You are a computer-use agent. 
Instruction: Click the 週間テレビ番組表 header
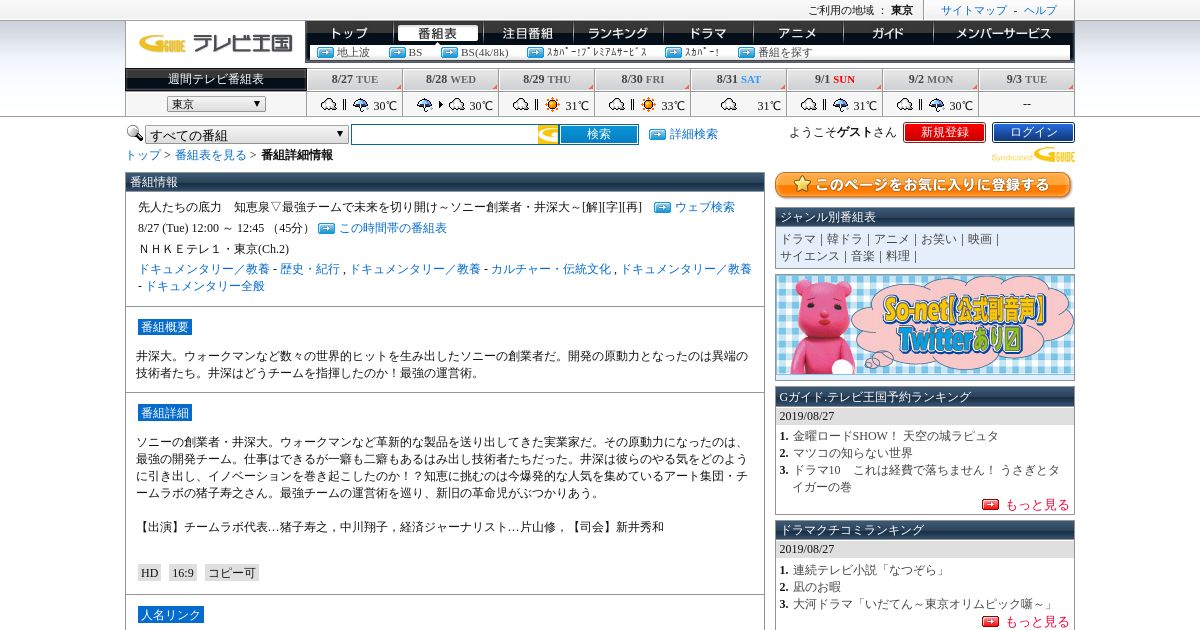(x=216, y=79)
